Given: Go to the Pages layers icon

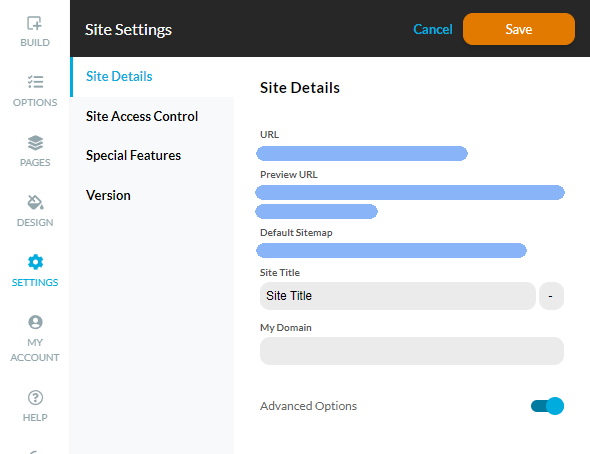Looking at the screenshot, I should (35, 143).
